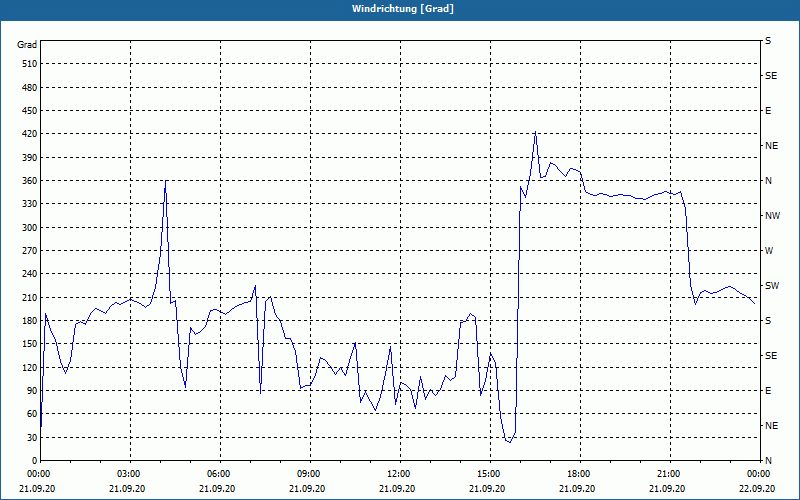Click the 21.09.20 date under 12:00

pos(396,488)
